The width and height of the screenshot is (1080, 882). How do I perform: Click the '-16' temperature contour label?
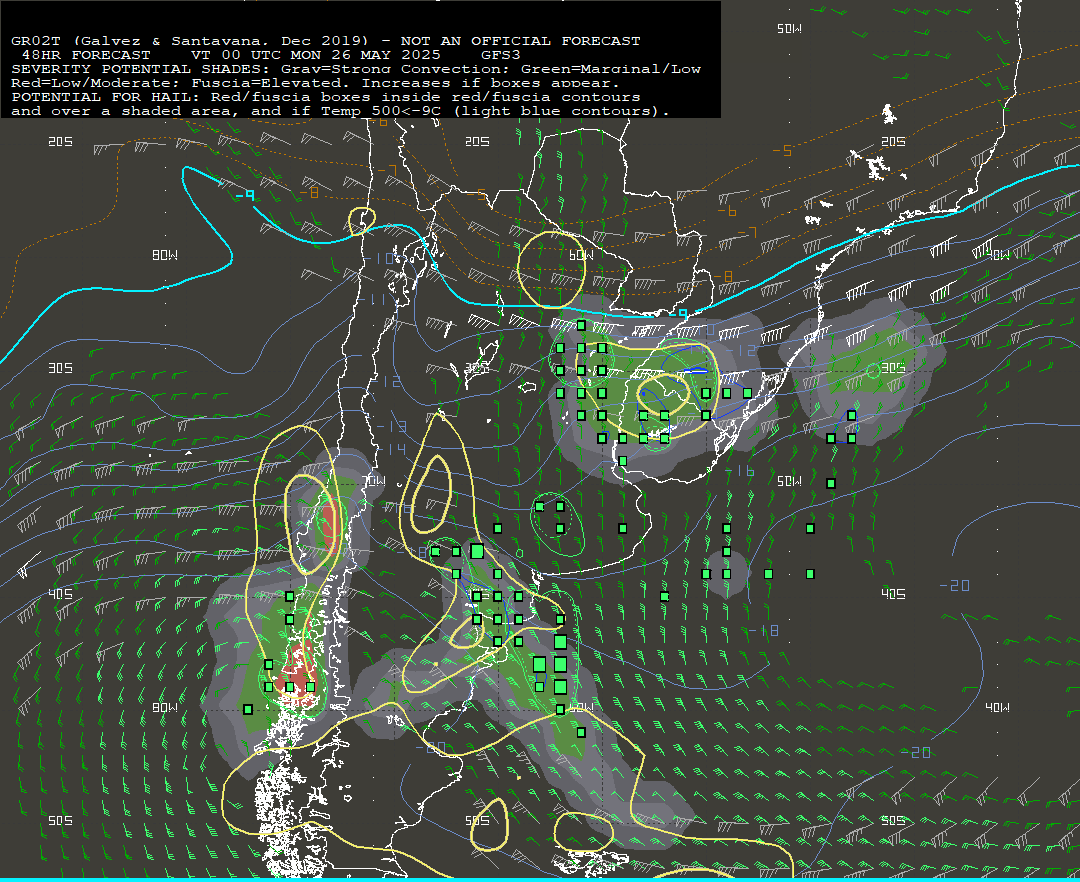pos(740,471)
